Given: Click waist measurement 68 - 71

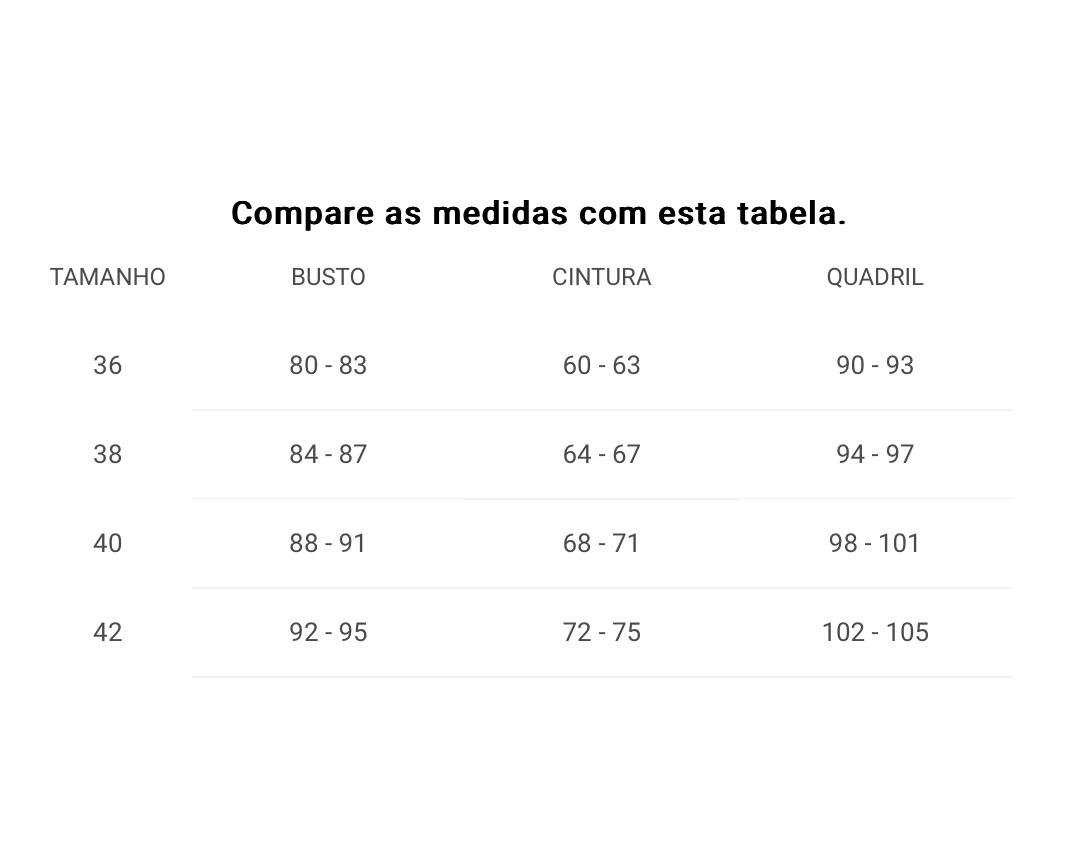Looking at the screenshot, I should (x=601, y=543).
